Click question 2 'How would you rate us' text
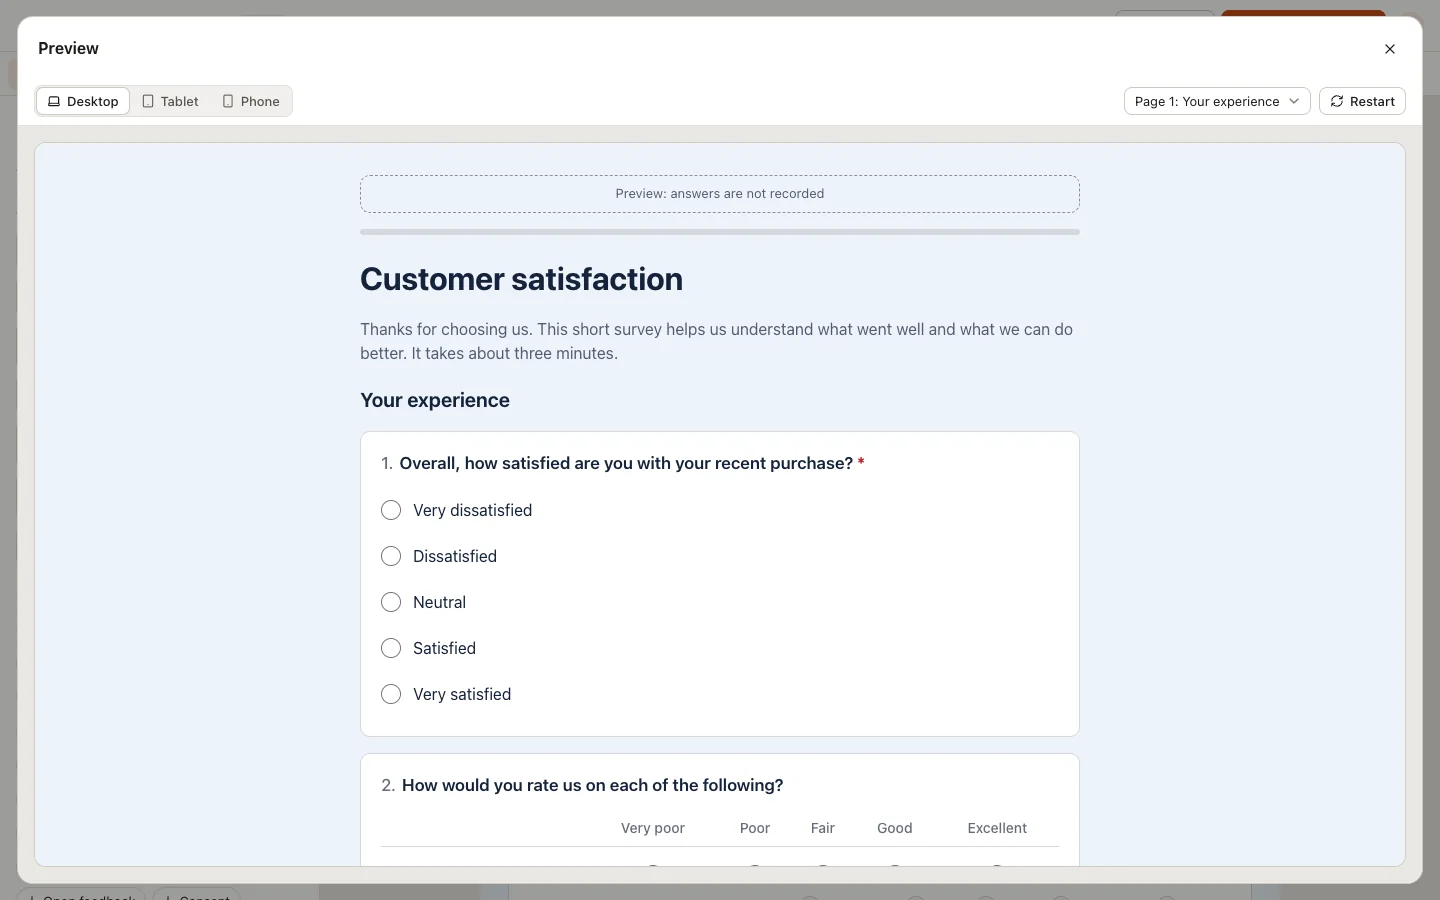1440x900 pixels. (592, 785)
